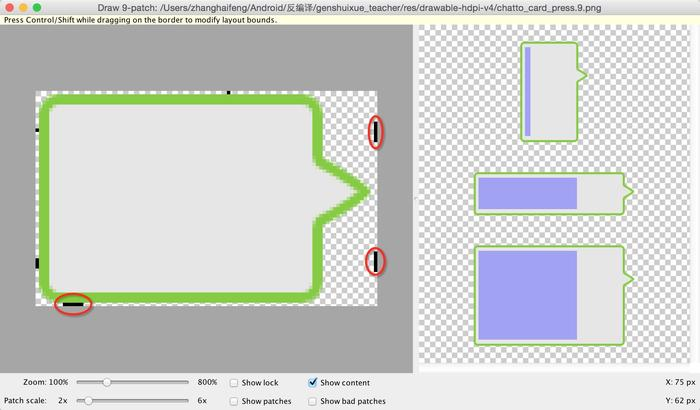Click the both-directions stretched preview bubble
Image resolution: width=700 pixels, height=410 pixels.
point(554,295)
